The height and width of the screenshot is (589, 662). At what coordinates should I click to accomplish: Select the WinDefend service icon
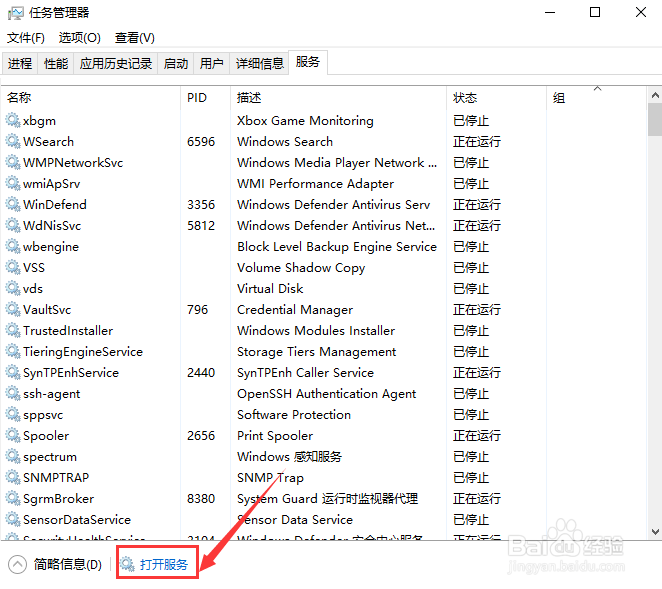pos(13,204)
